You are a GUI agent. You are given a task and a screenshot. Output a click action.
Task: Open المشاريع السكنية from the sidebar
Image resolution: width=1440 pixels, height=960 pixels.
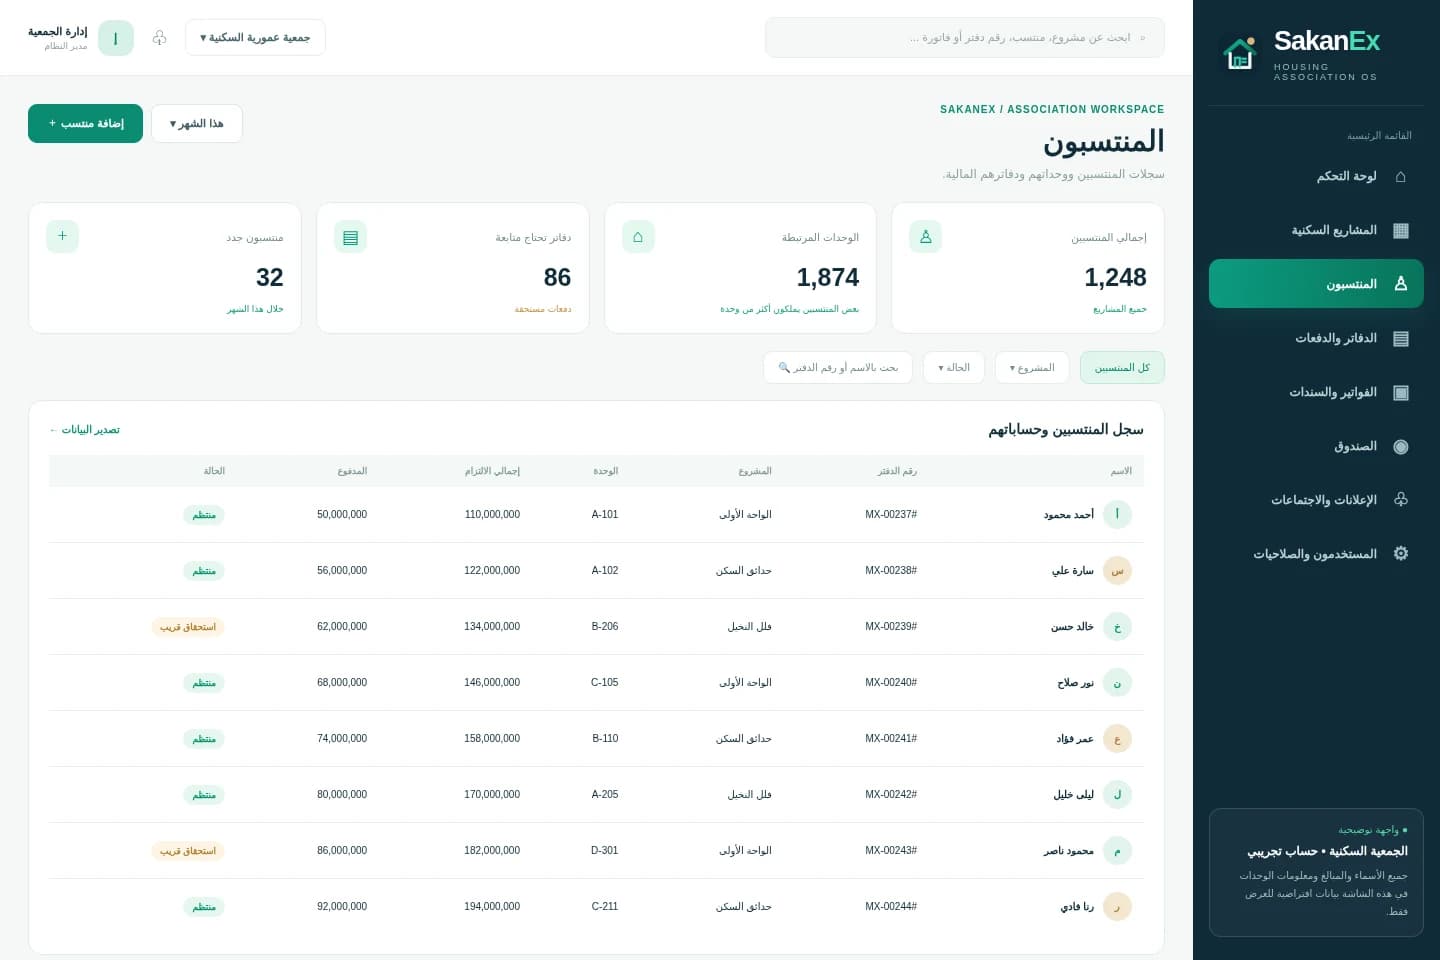point(1316,230)
